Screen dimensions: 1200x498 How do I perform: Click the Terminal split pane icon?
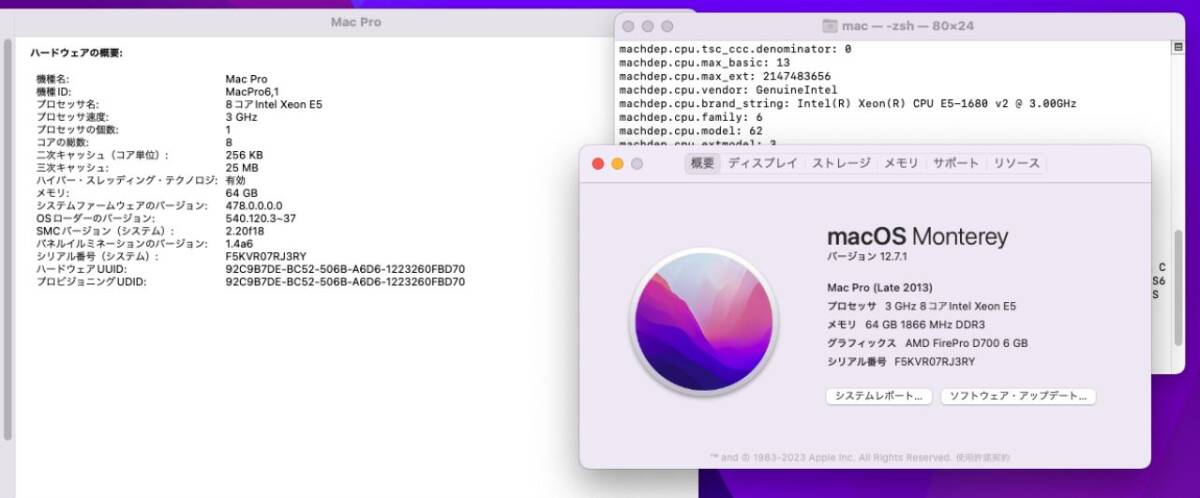(x=1179, y=47)
